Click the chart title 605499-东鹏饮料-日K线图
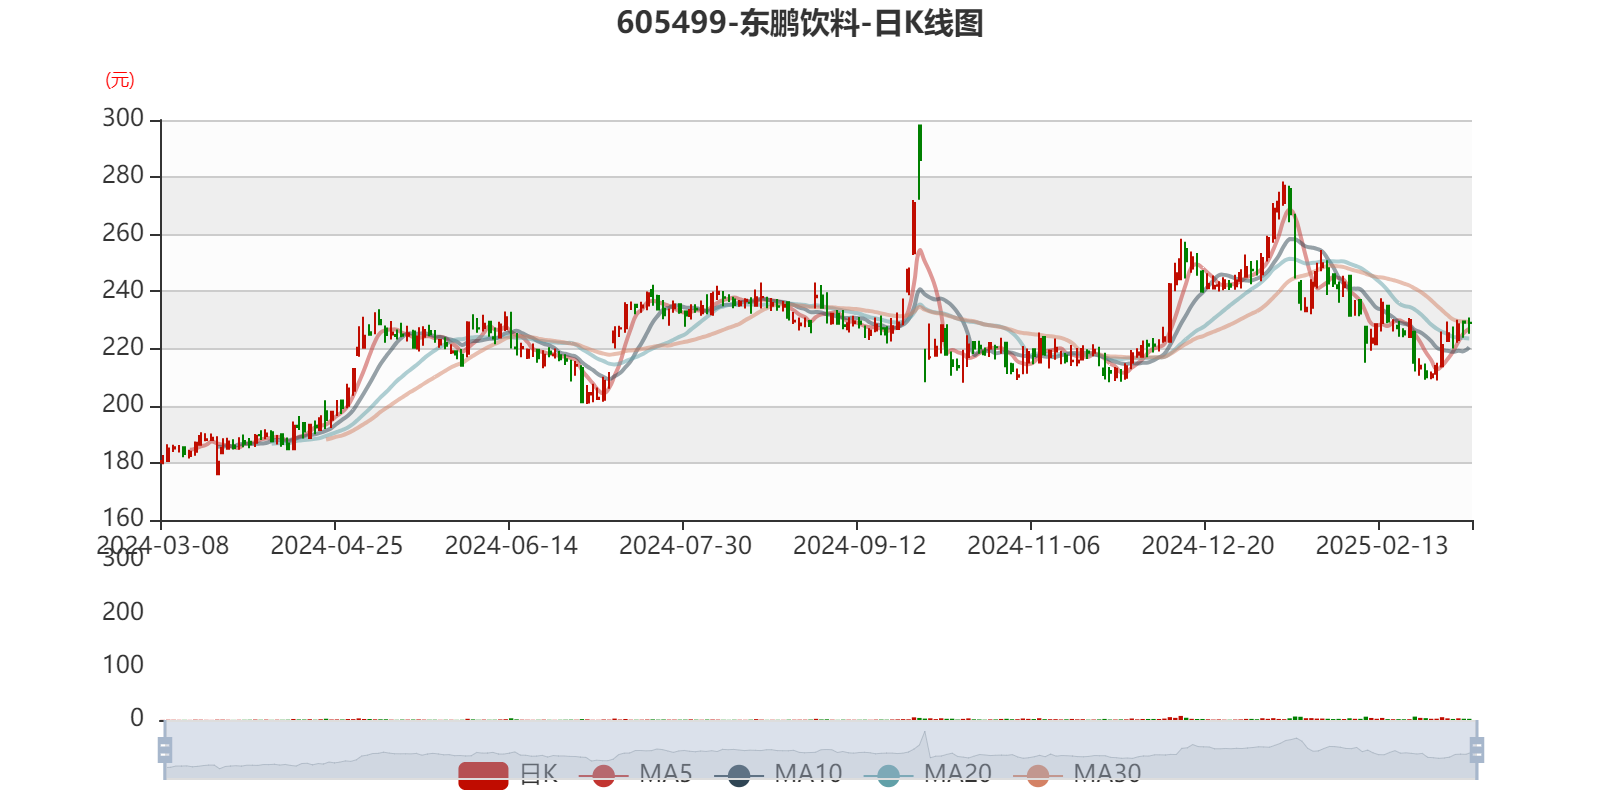 point(800,23)
